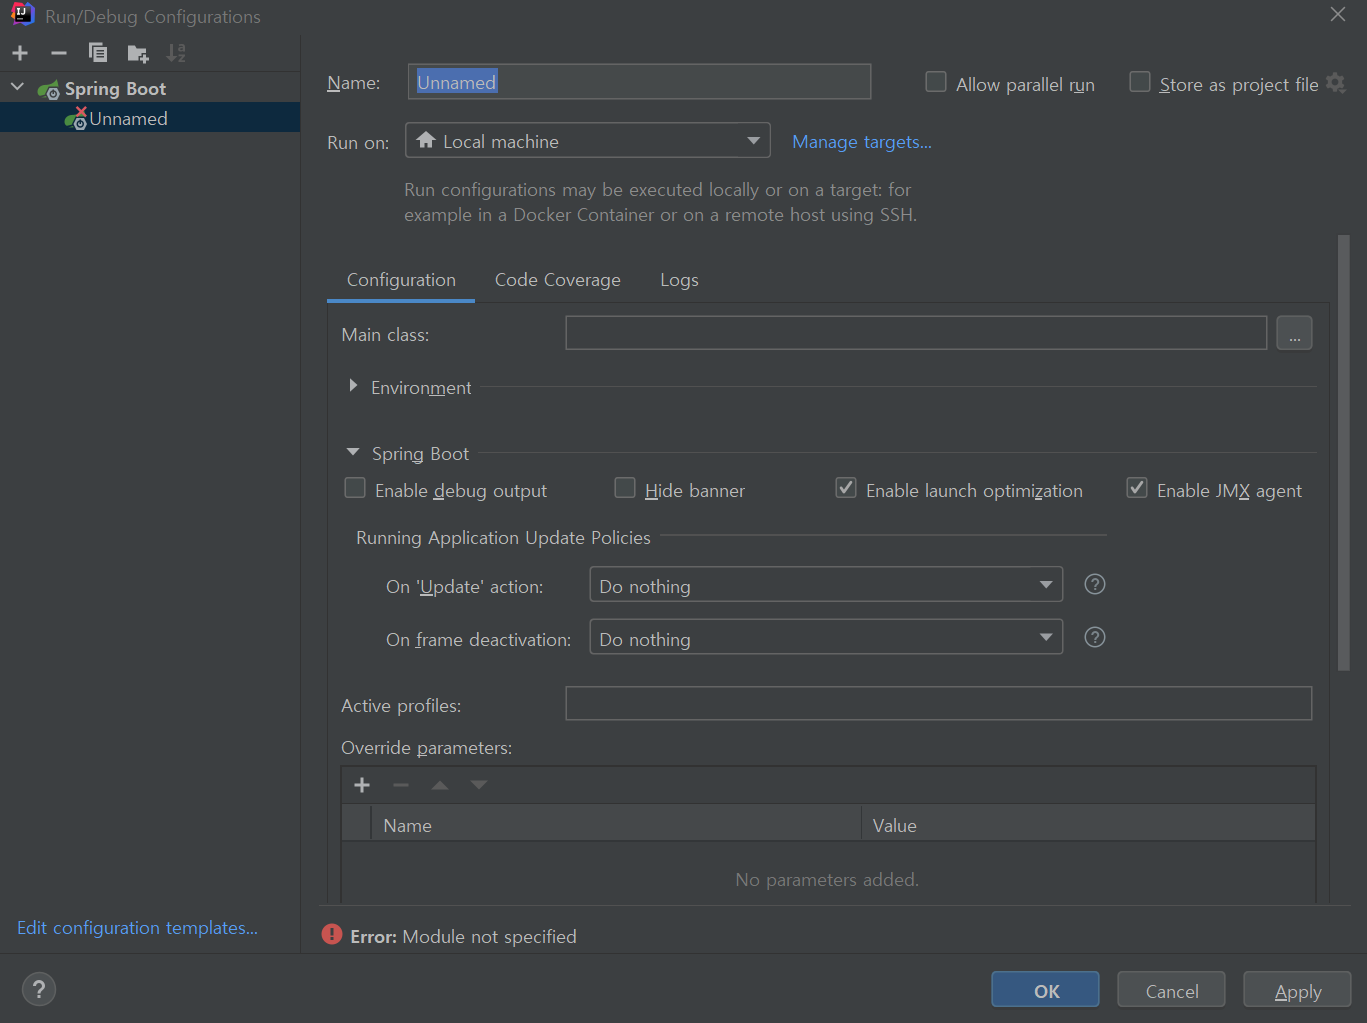Click the Name column header
The image size is (1367, 1023).
click(615, 825)
